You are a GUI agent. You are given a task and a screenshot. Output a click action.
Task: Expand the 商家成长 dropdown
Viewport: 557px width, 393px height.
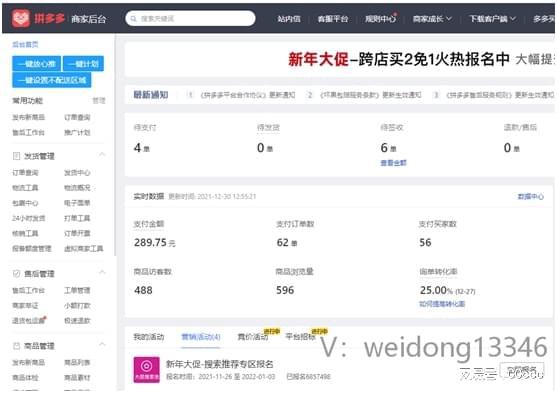432,19
